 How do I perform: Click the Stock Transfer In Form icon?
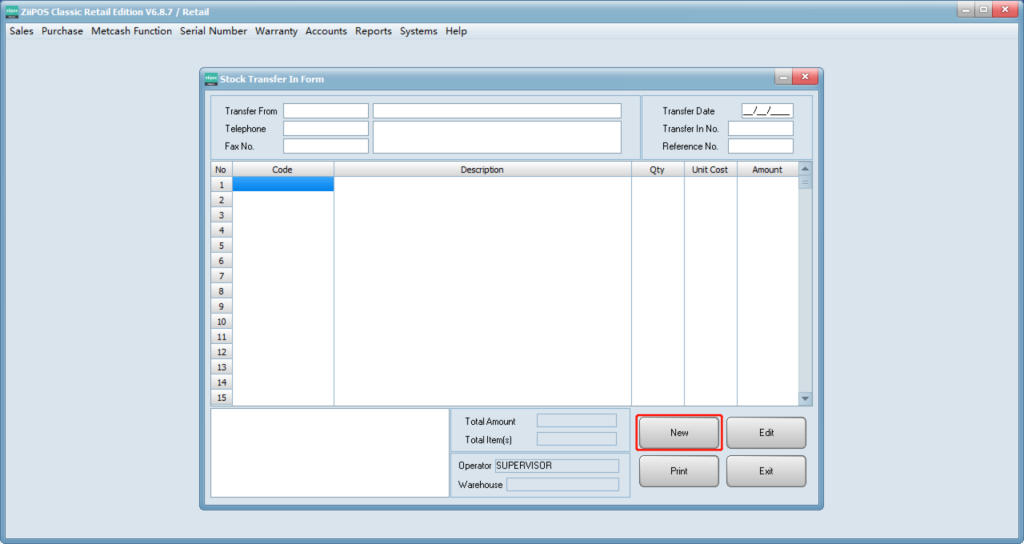click(x=211, y=79)
